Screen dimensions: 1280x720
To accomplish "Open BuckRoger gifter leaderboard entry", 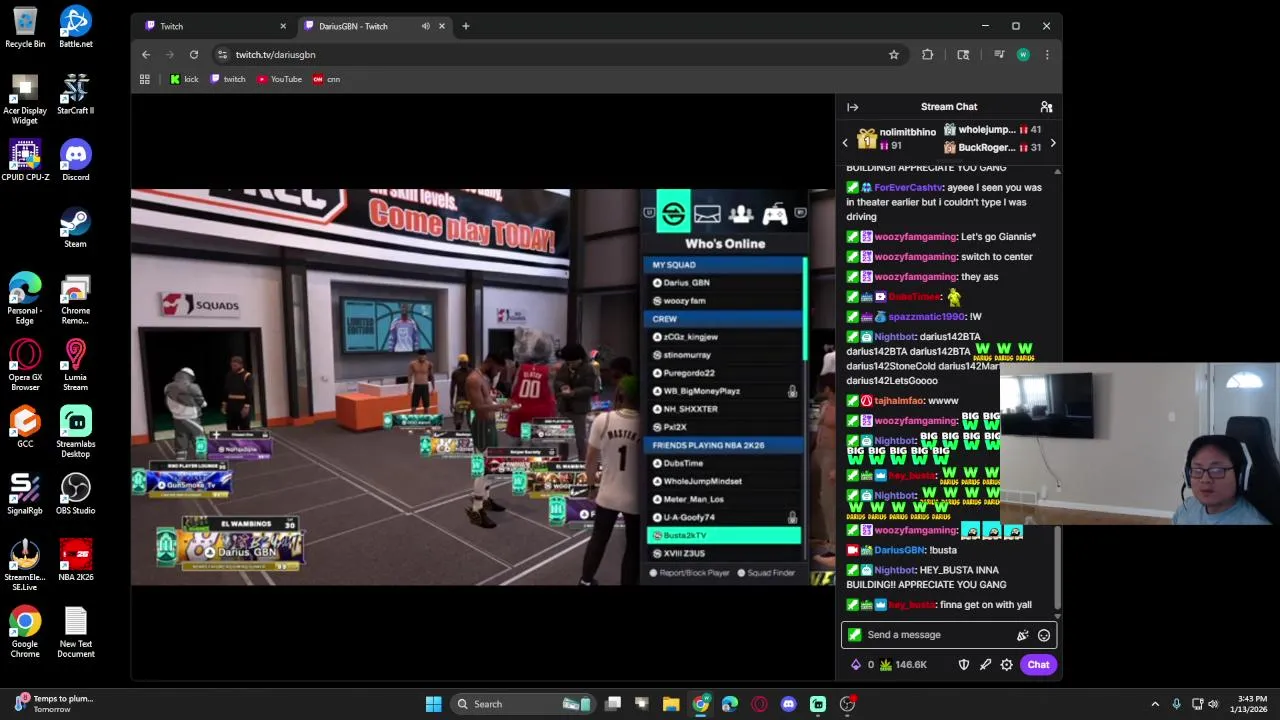I will point(992,148).
